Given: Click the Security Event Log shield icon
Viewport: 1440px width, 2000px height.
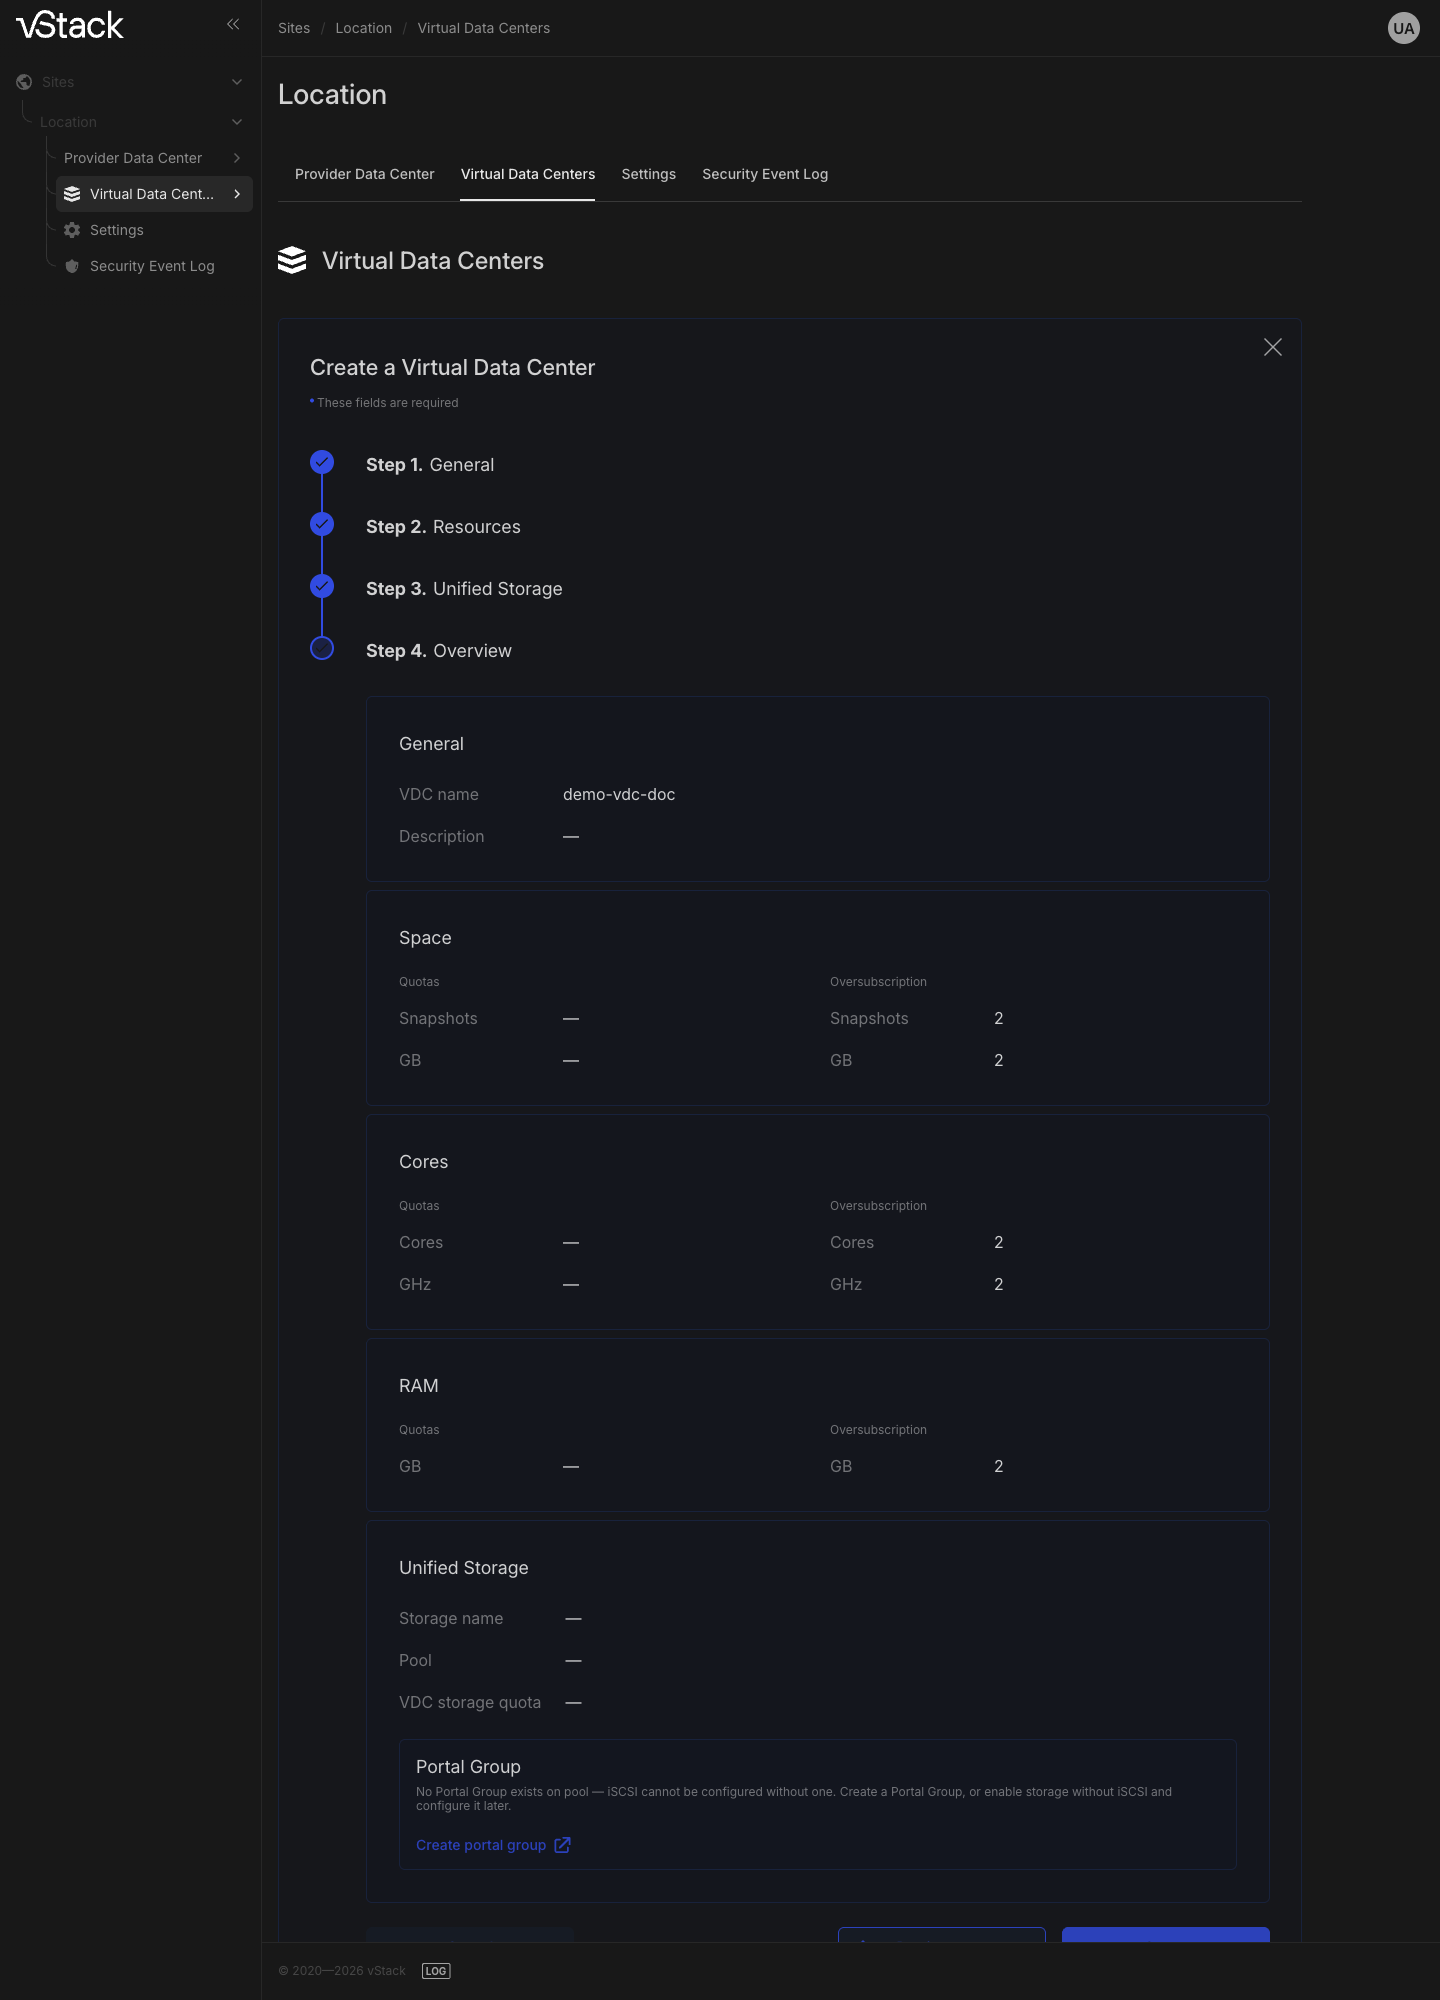Looking at the screenshot, I should (x=72, y=266).
